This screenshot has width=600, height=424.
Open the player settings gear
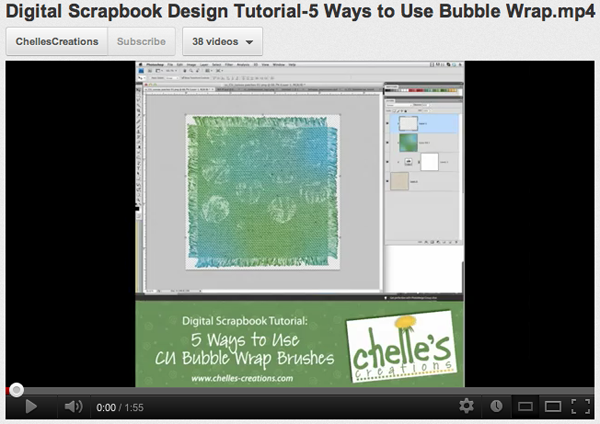(466, 406)
